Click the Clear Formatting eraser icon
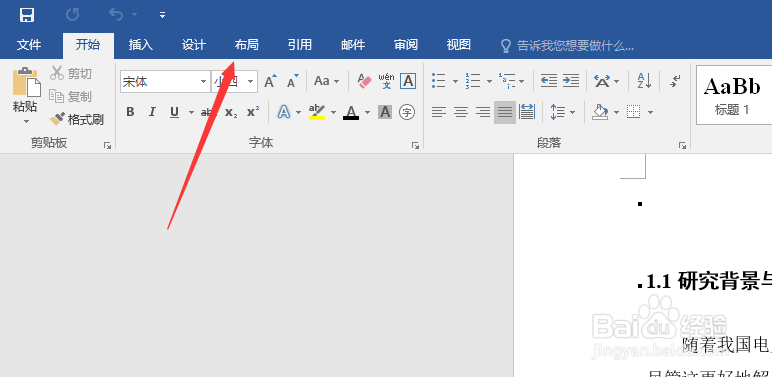Viewport: 772px width, 377px height. pos(364,81)
